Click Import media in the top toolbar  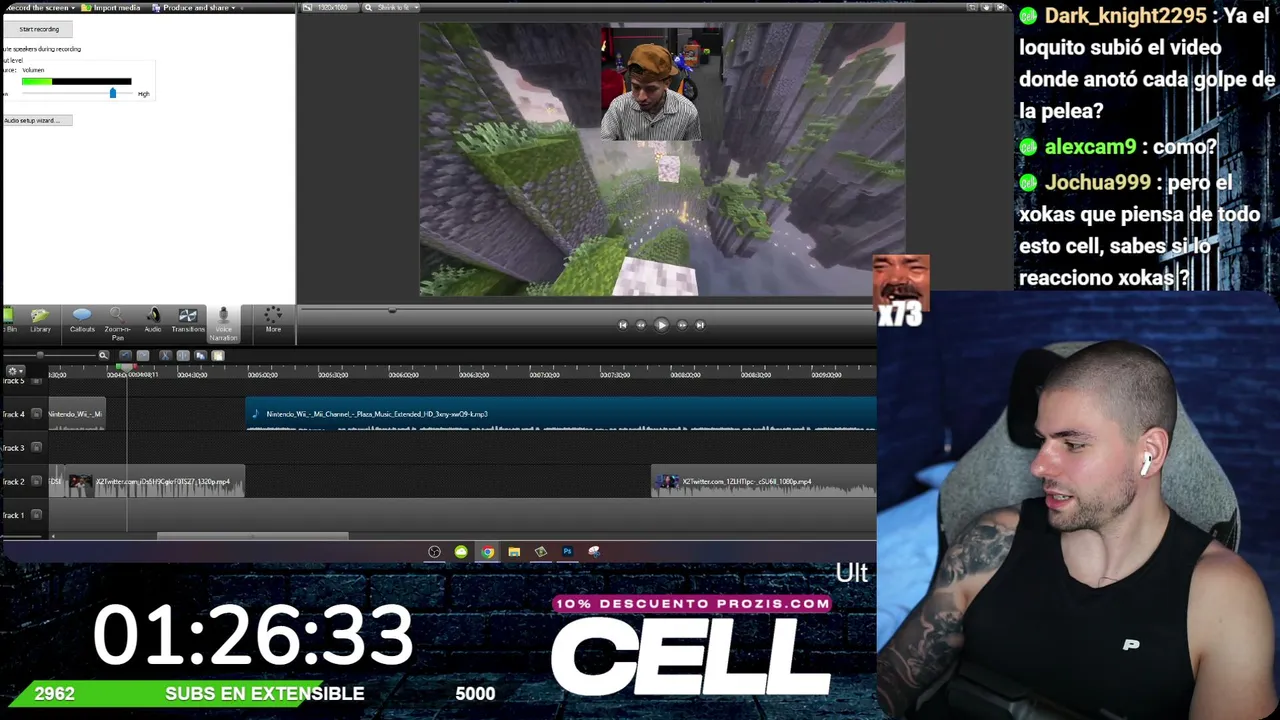112,8
